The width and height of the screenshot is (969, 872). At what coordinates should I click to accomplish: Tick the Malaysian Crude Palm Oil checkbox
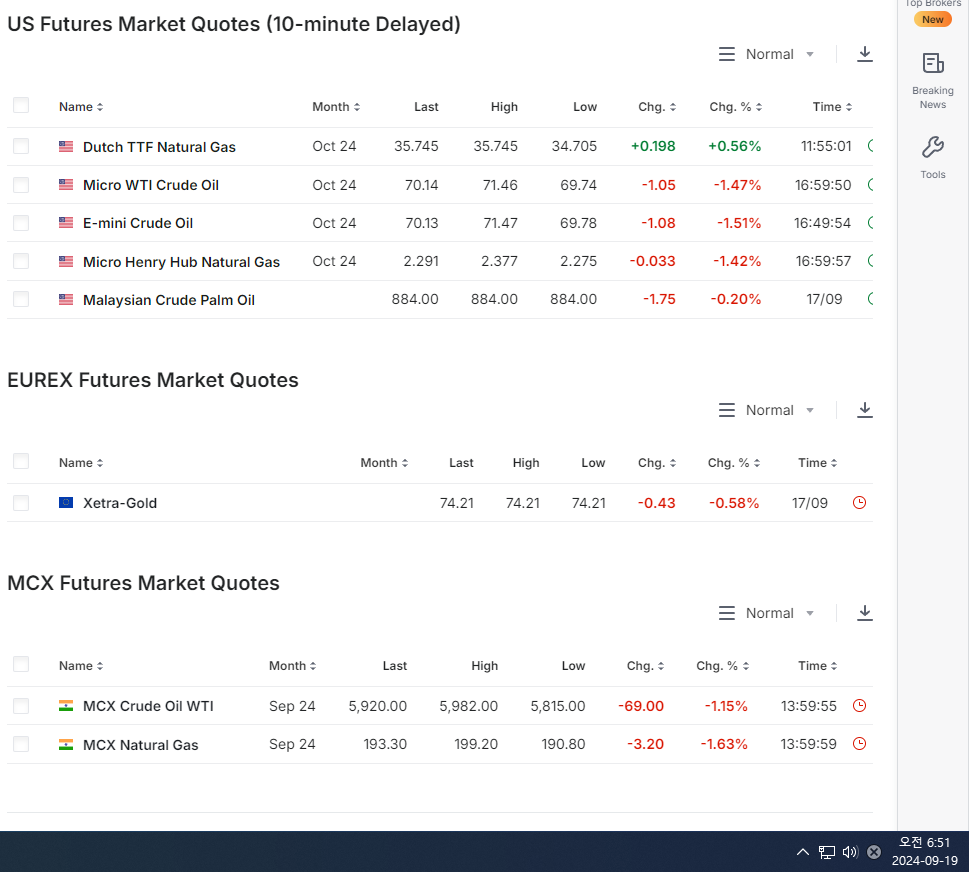click(x=21, y=299)
